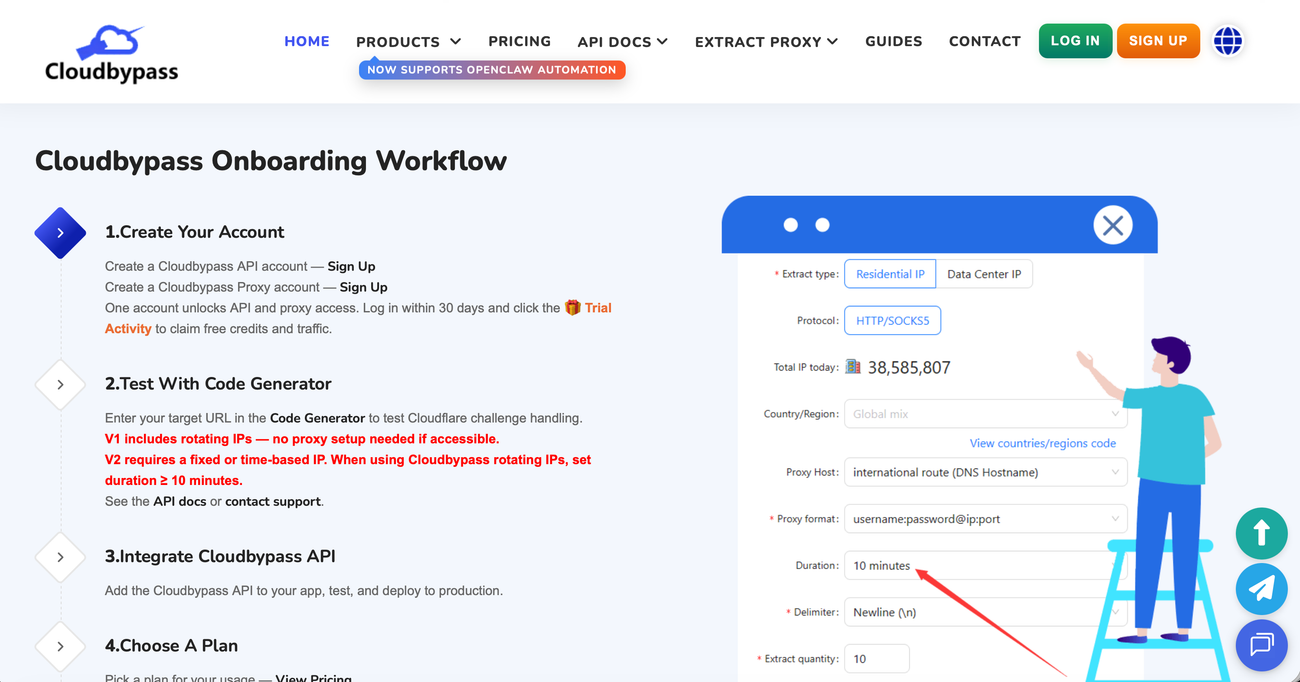Select the HTTP/SOCKS5 protocol option
This screenshot has height=682, width=1300.
coord(893,321)
